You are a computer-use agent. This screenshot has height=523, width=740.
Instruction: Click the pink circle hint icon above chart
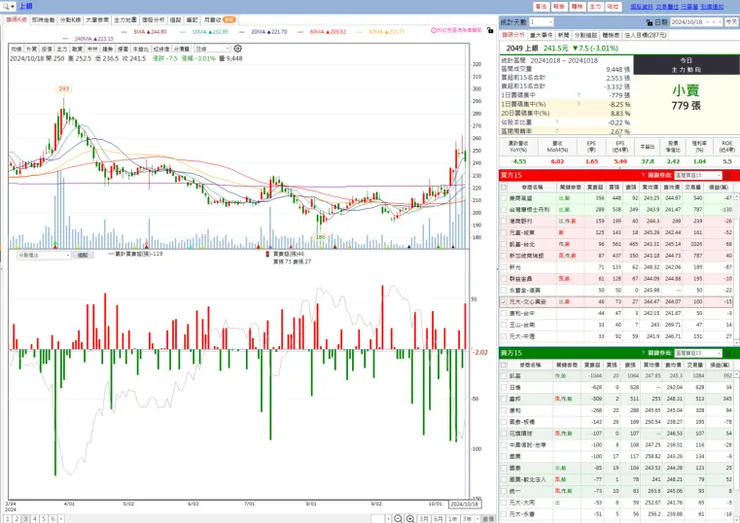(x=434, y=30)
